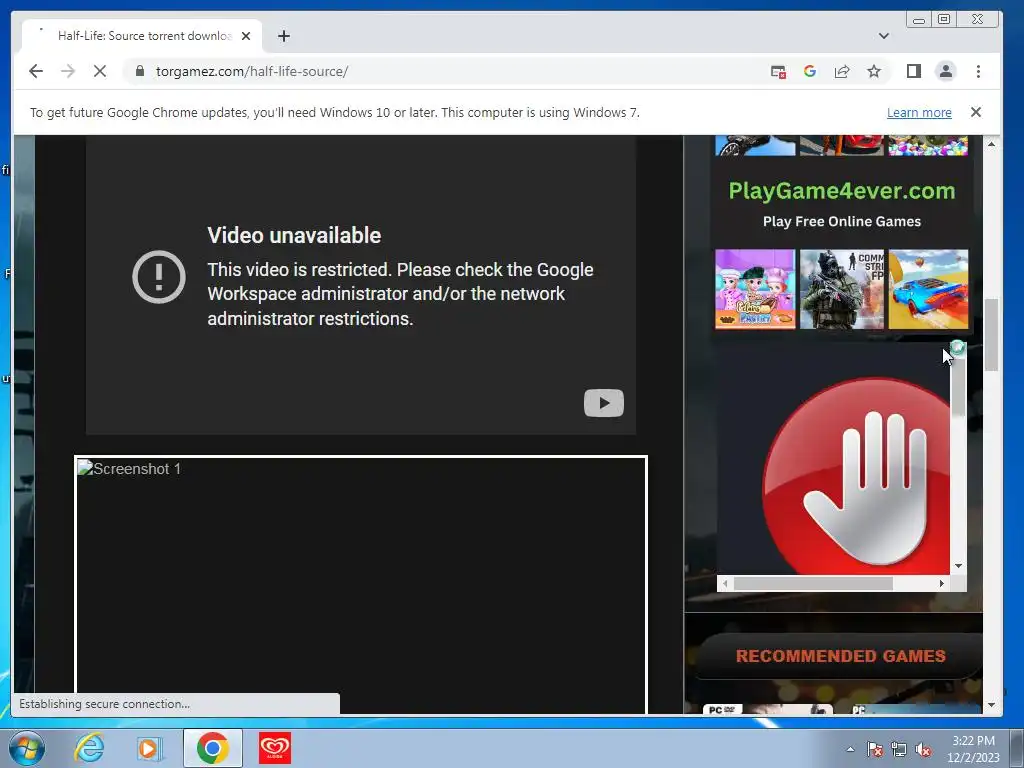This screenshot has height=768, width=1024.
Task: Go back with the browser back arrow
Action: coord(36,71)
